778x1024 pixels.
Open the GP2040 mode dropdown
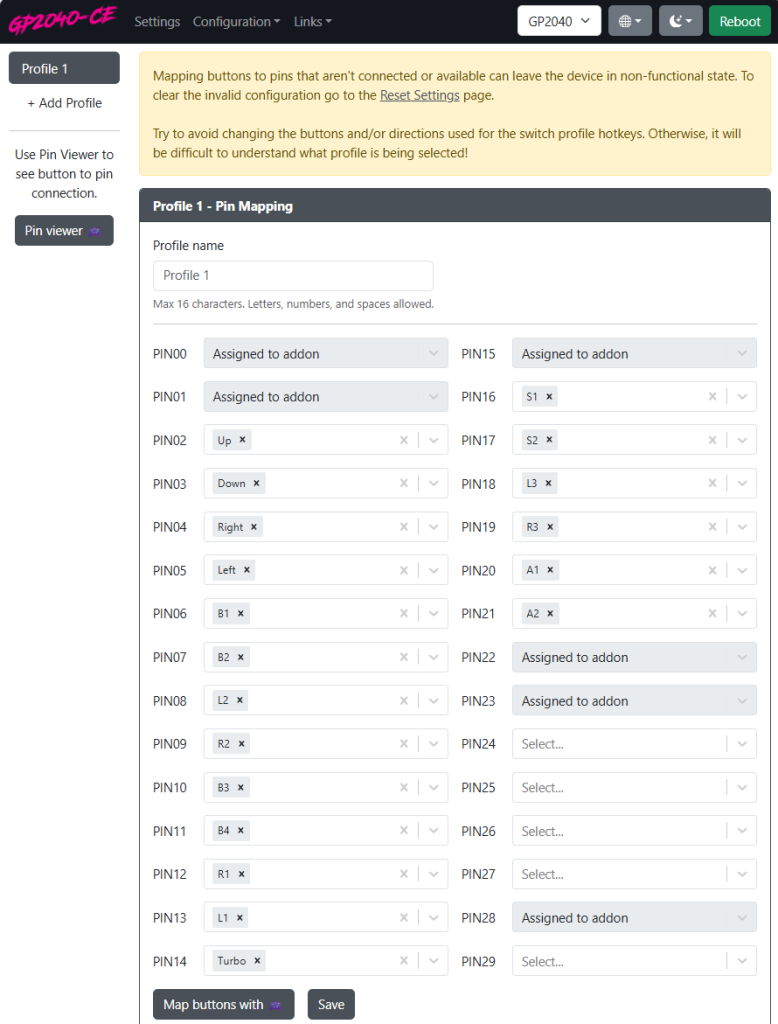pos(559,21)
